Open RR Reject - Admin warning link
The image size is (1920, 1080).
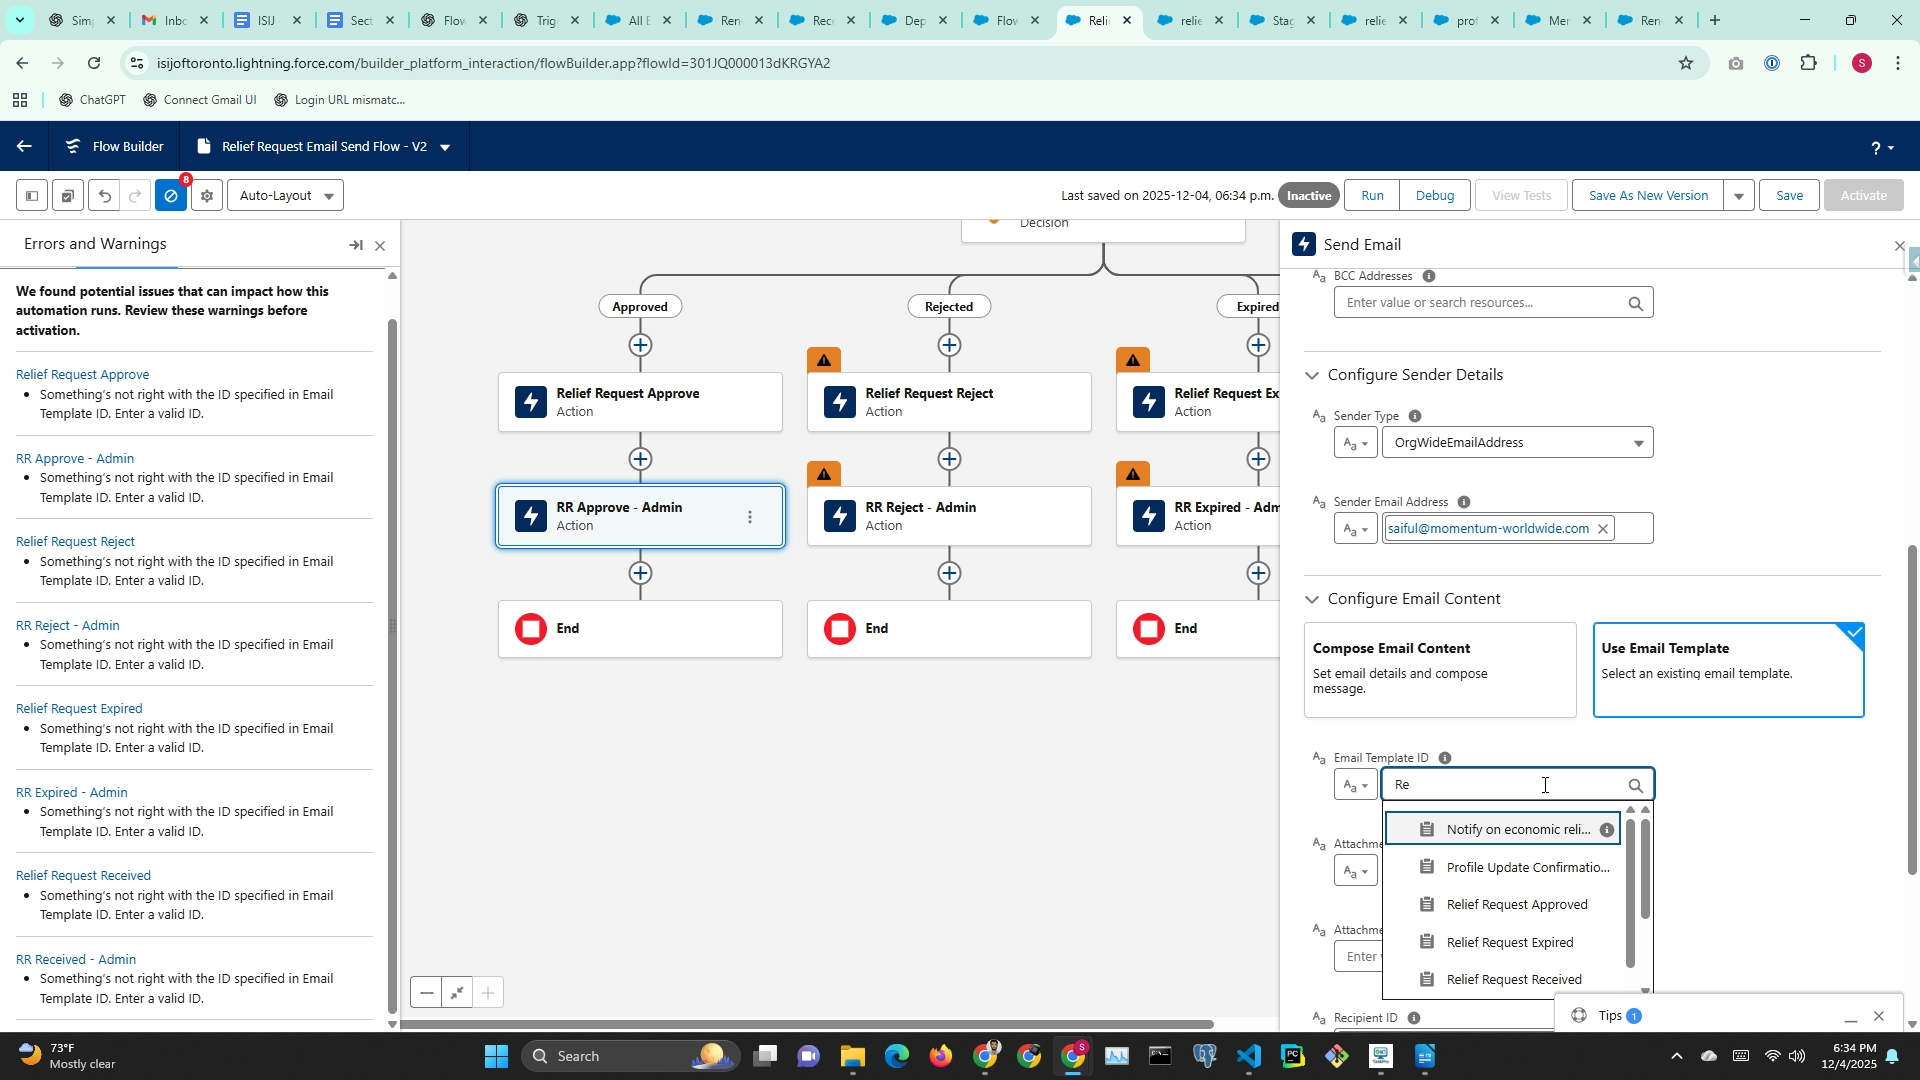tap(68, 625)
